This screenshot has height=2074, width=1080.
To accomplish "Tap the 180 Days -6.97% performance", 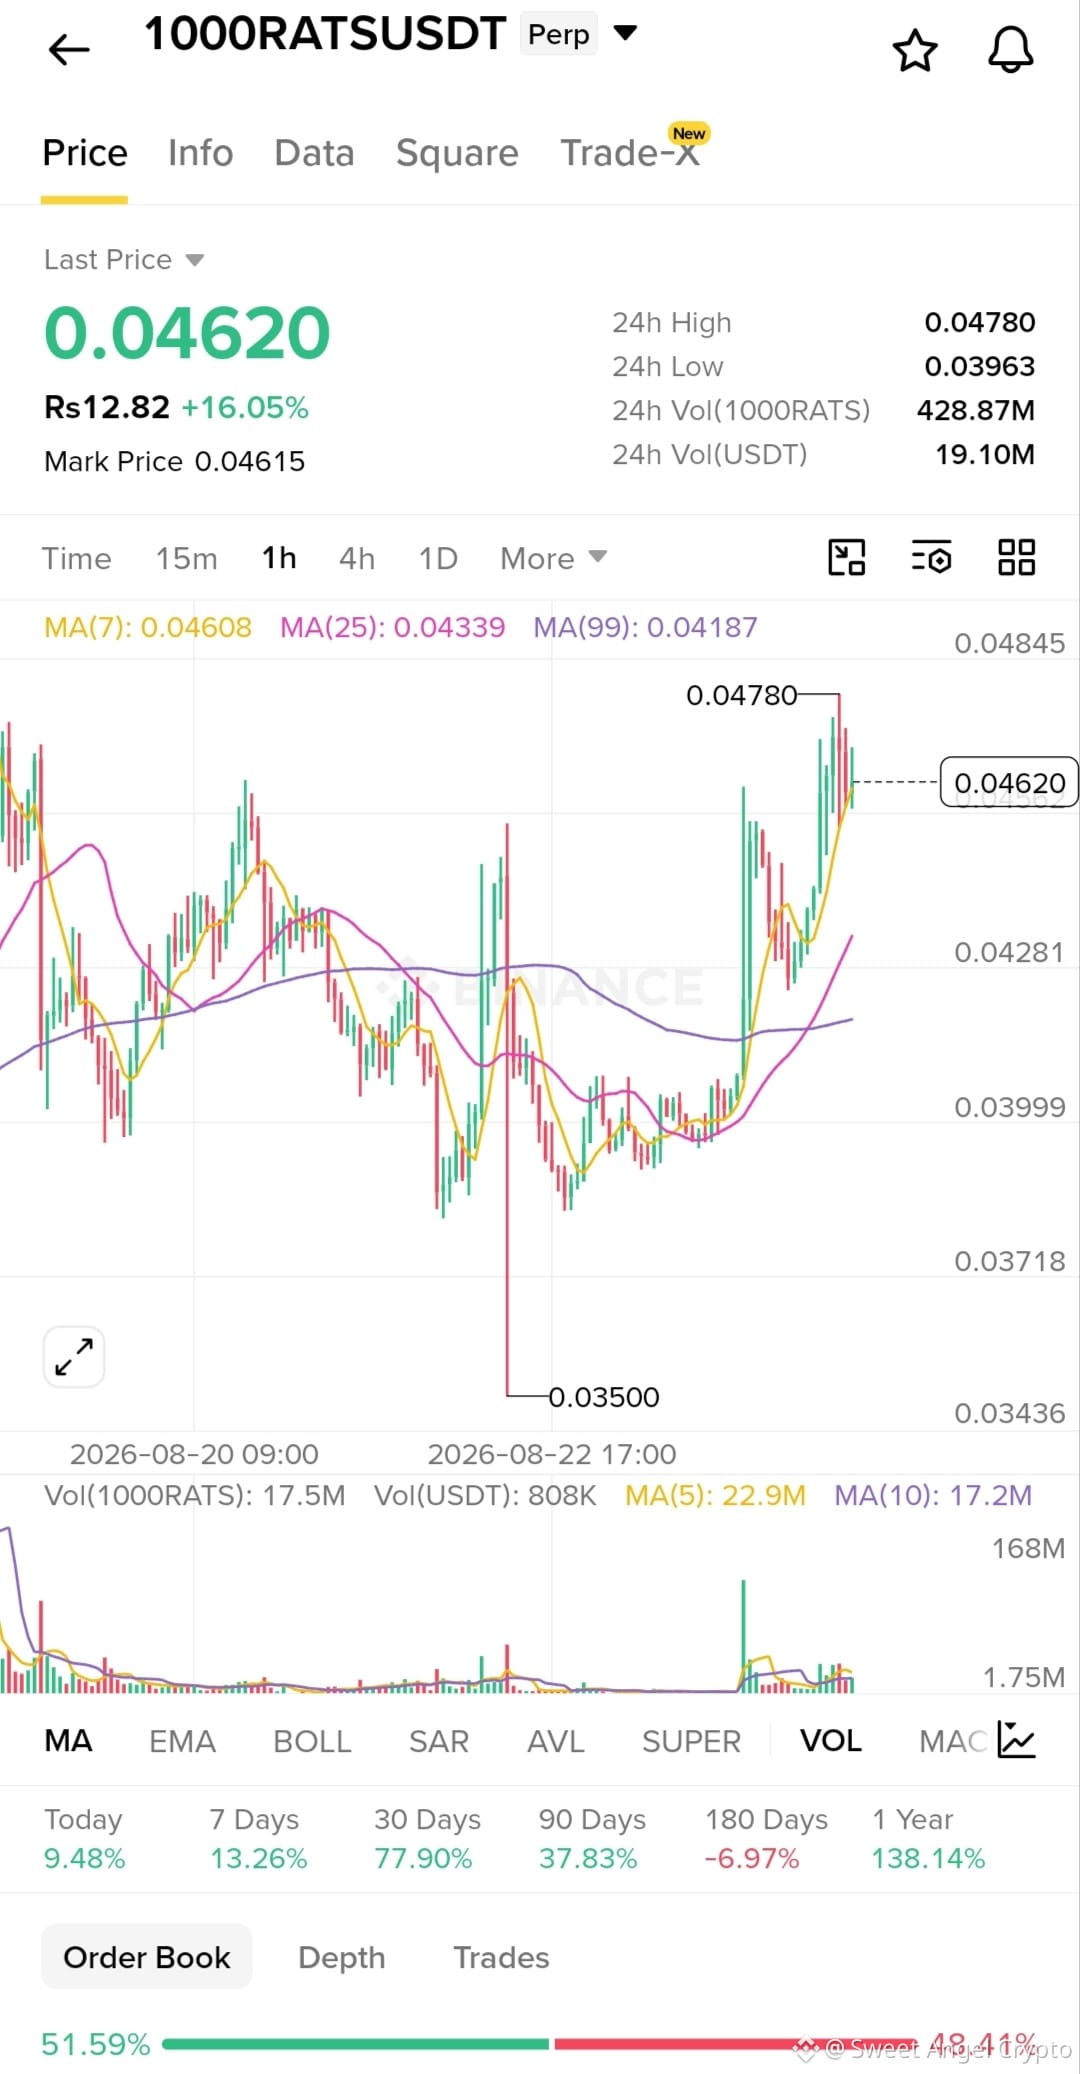I will [766, 1838].
